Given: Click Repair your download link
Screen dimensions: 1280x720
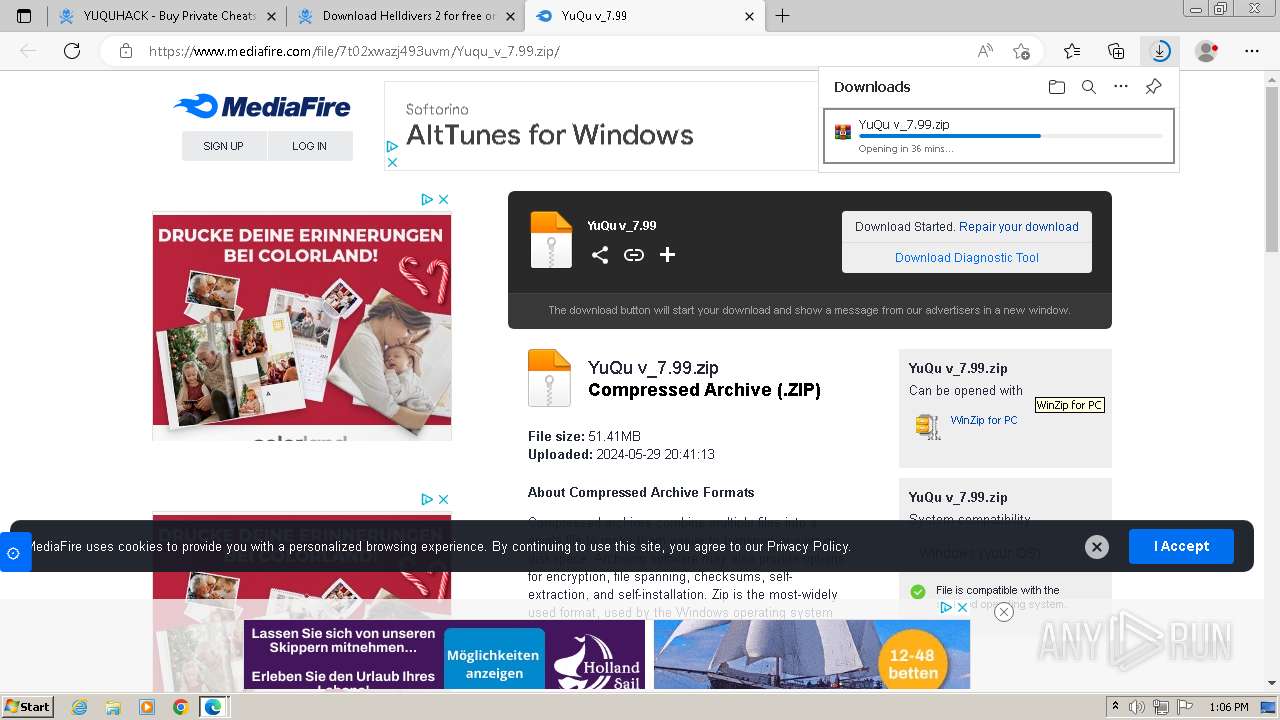Looking at the screenshot, I should [x=1019, y=227].
